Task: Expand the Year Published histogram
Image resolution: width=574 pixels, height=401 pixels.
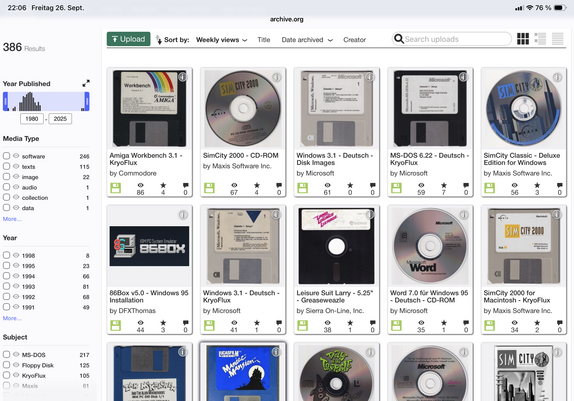Action: [x=86, y=83]
